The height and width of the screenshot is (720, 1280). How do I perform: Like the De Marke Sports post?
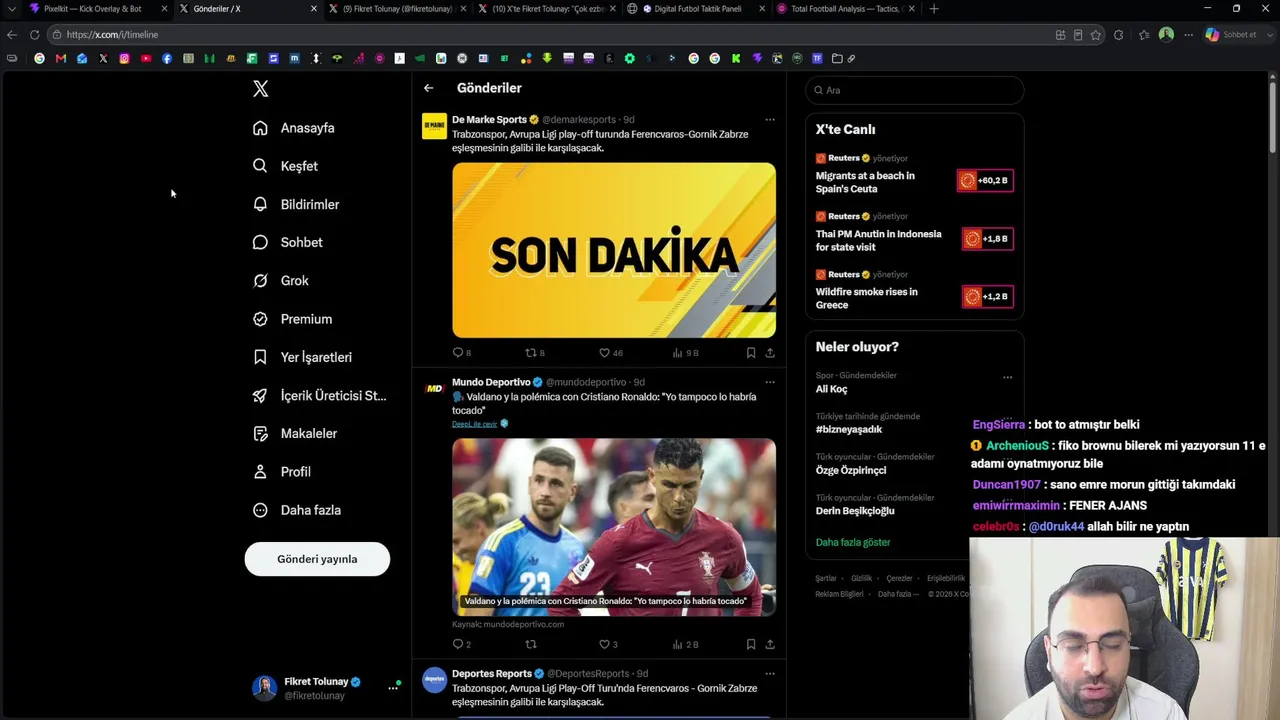(610, 353)
